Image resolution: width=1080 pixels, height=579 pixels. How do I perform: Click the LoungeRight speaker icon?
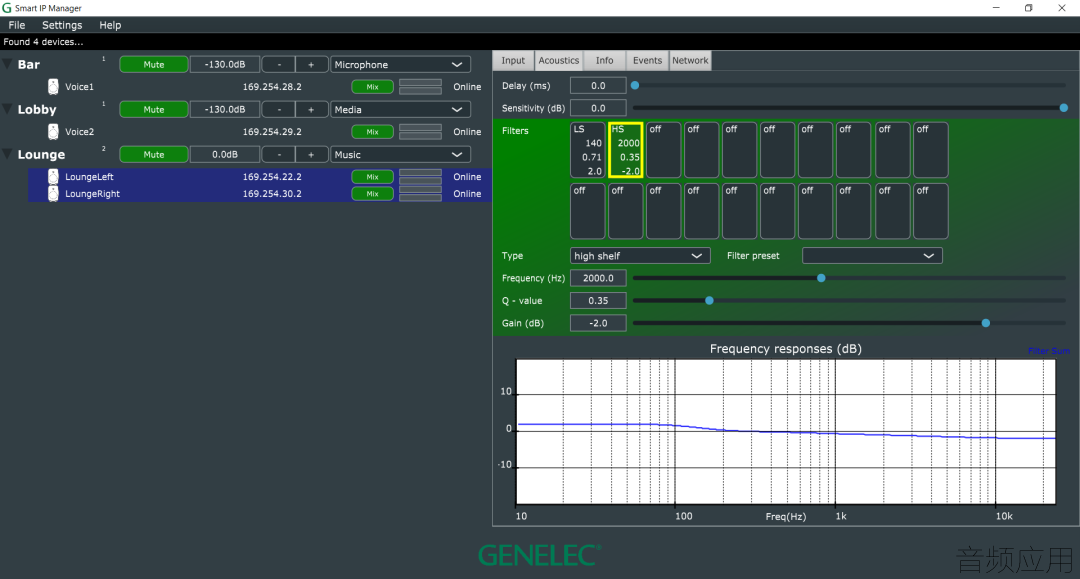(x=53, y=193)
